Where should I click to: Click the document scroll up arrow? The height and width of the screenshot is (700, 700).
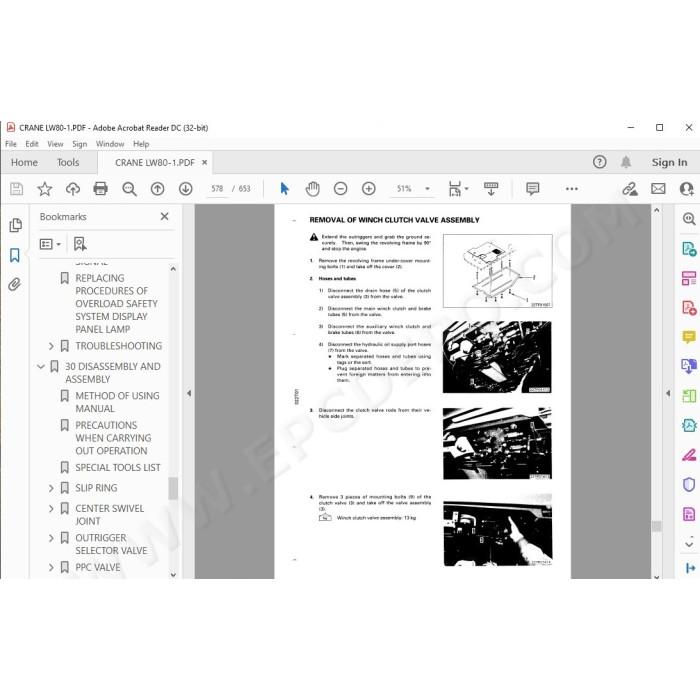(656, 210)
